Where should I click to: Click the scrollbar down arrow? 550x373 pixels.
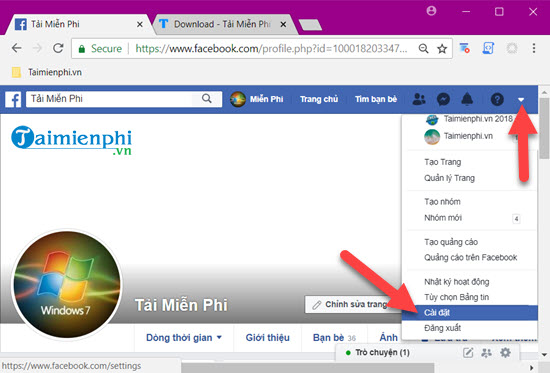tap(544, 354)
